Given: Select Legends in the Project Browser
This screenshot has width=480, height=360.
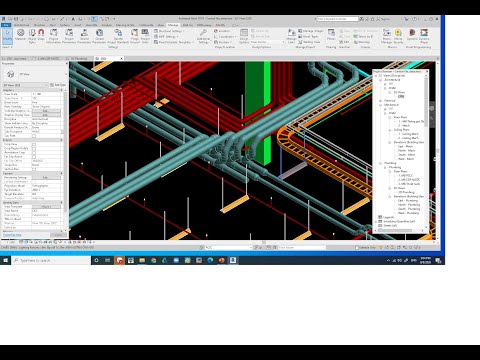Looking at the screenshot, I should (389, 217).
